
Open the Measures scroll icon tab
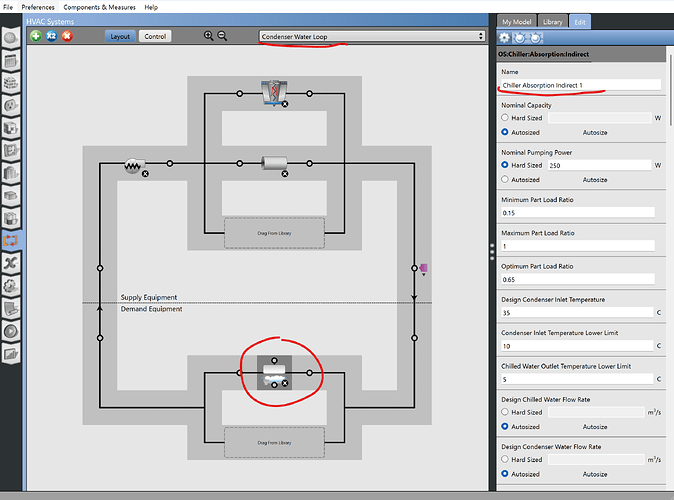click(11, 308)
